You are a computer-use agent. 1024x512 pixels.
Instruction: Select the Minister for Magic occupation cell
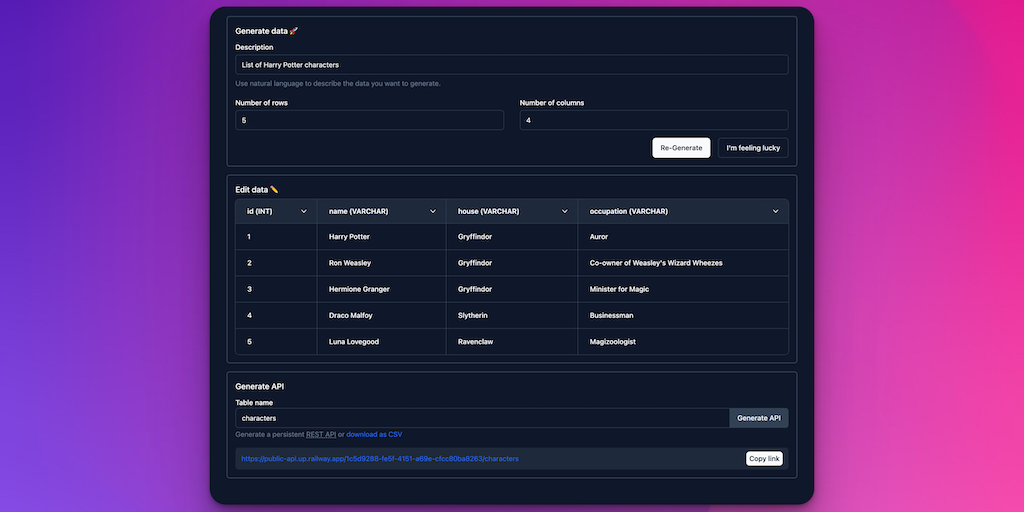(x=619, y=289)
